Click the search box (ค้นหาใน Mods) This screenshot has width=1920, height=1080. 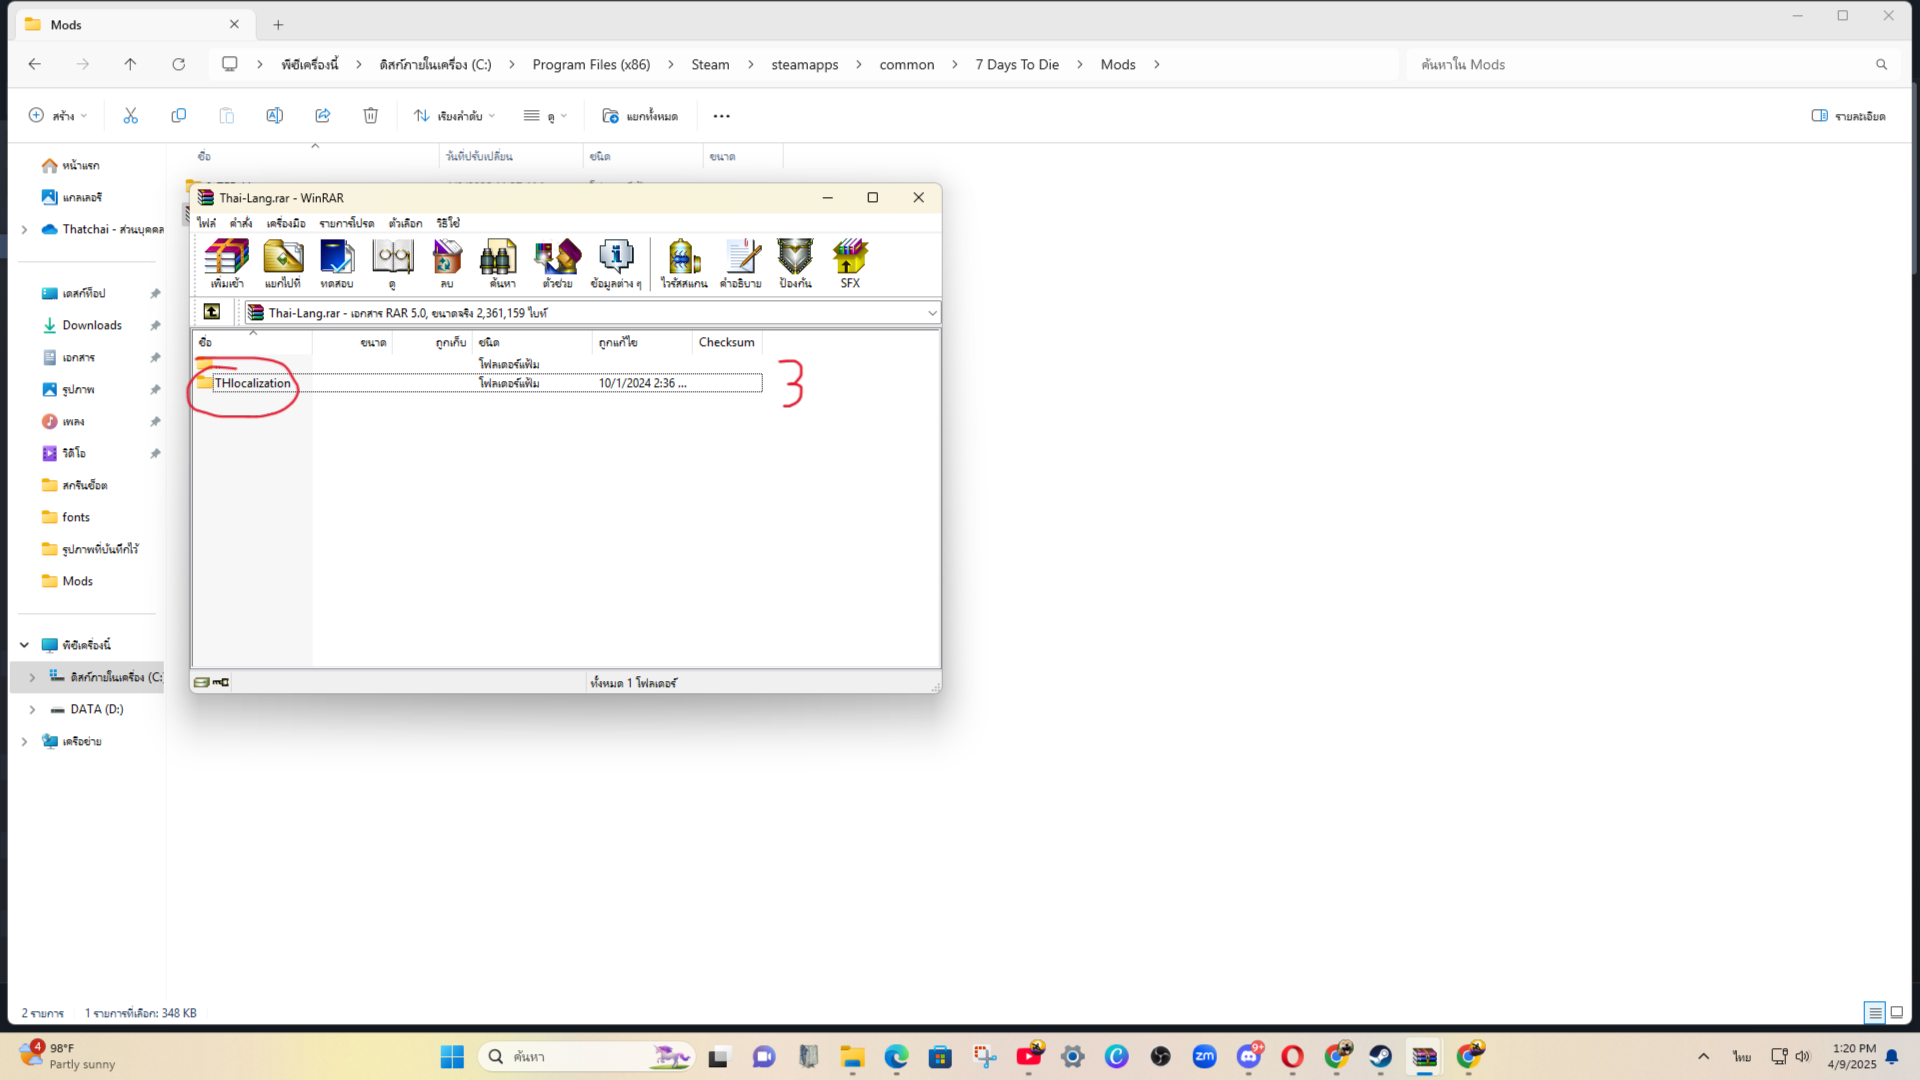1655,64
